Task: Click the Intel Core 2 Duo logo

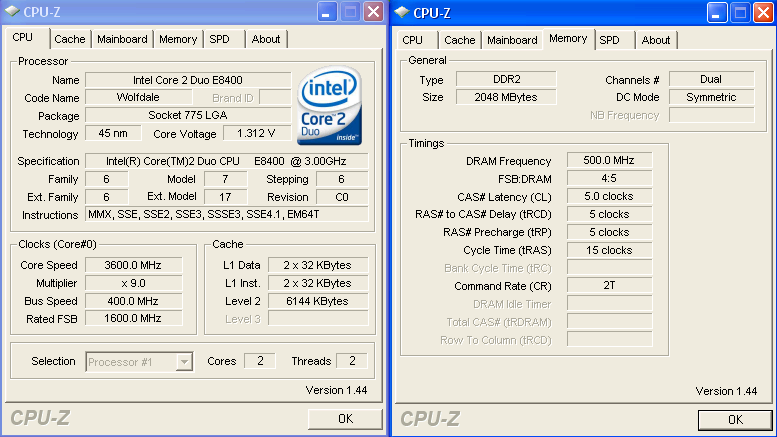Action: pyautogui.click(x=330, y=106)
